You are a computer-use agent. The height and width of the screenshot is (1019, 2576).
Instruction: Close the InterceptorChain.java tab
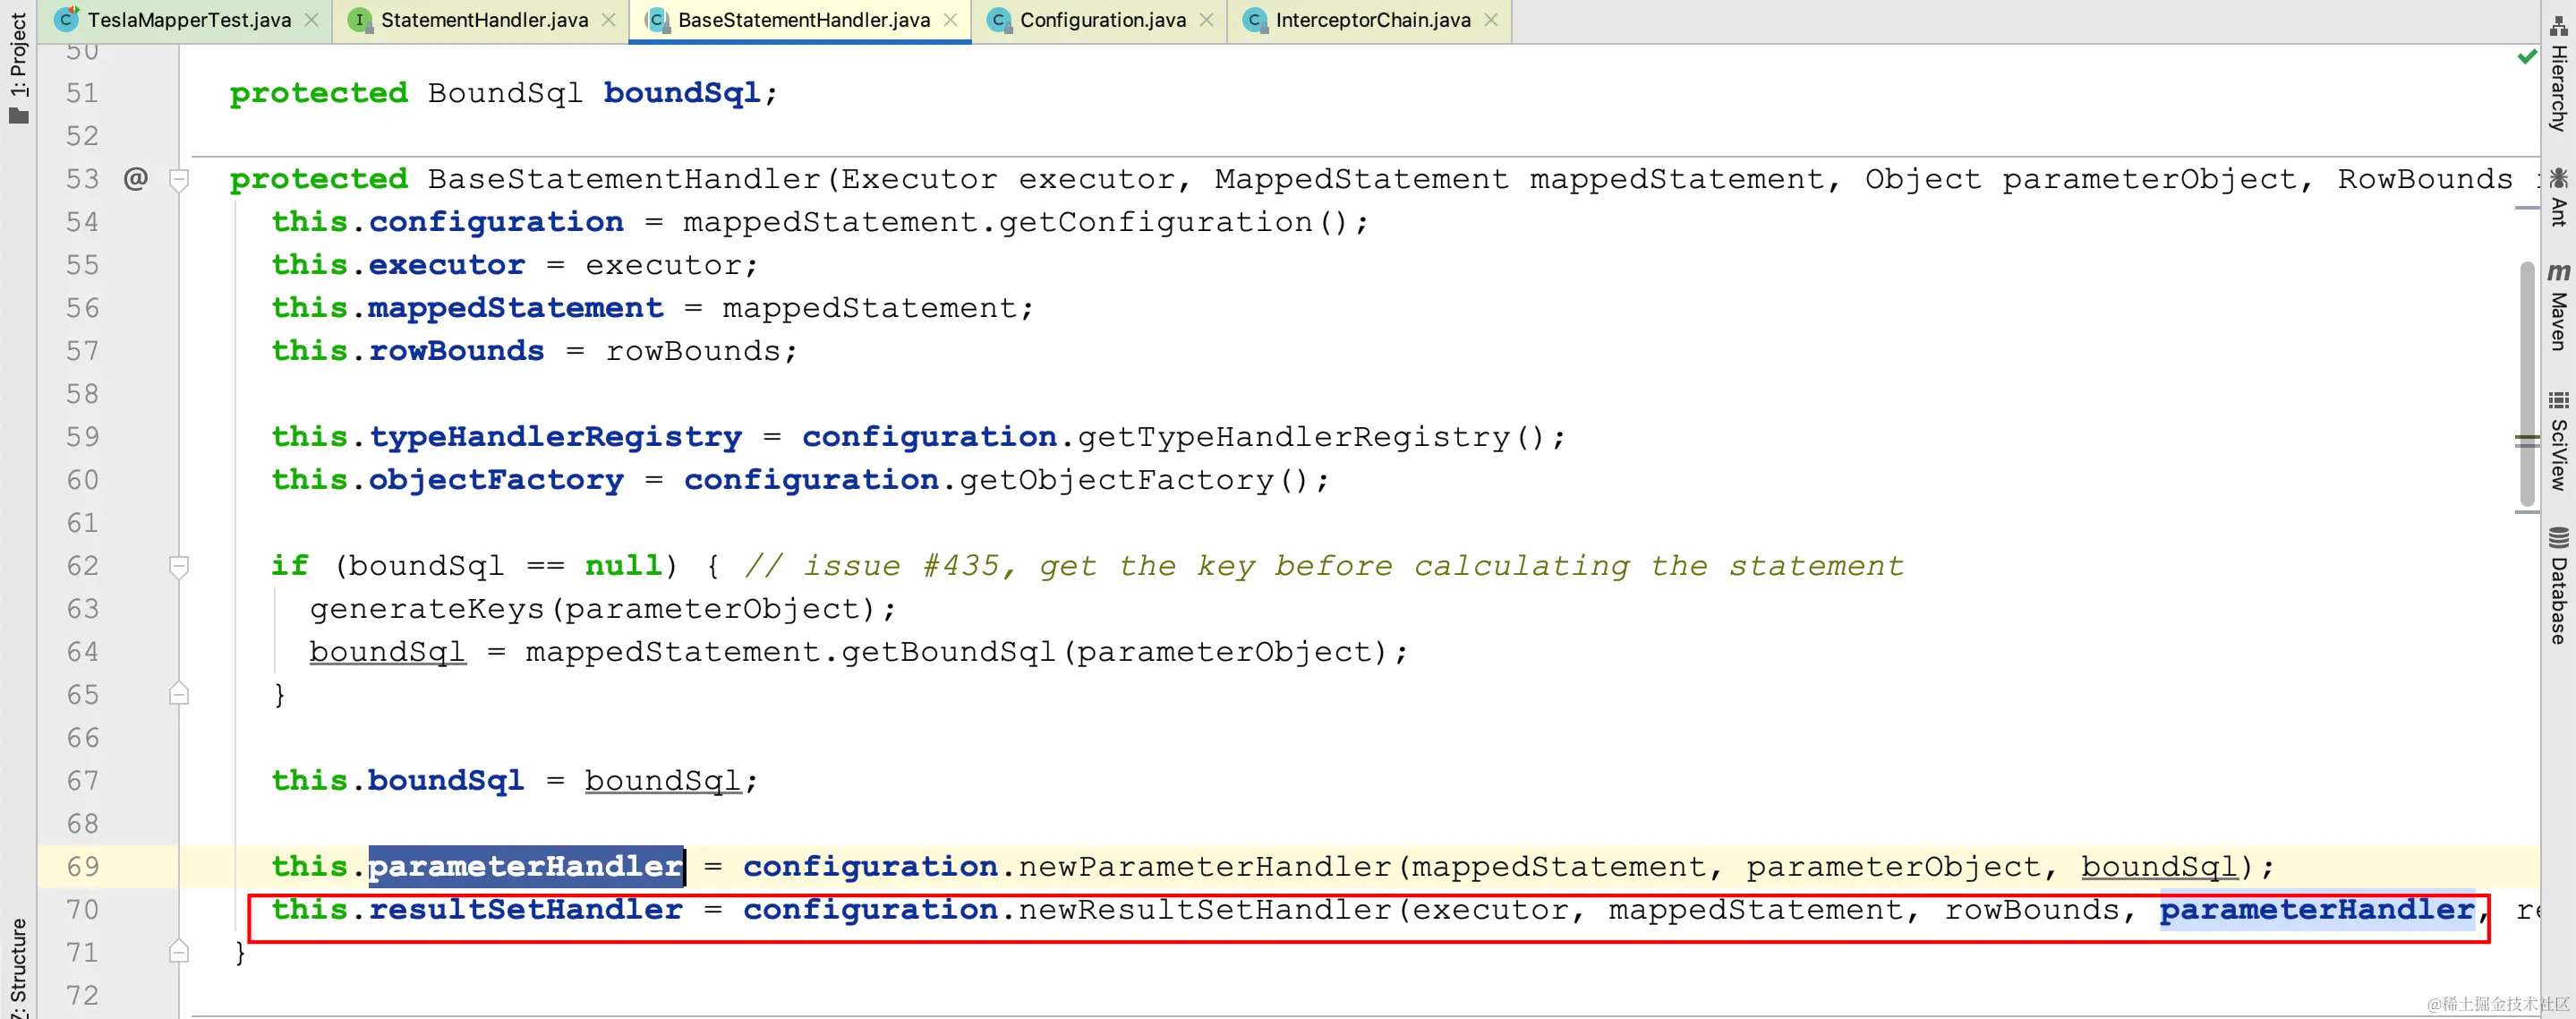[1491, 20]
